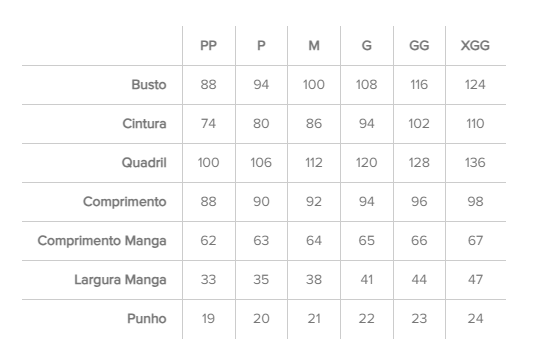Select Busto value 124 for XGG

click(475, 84)
